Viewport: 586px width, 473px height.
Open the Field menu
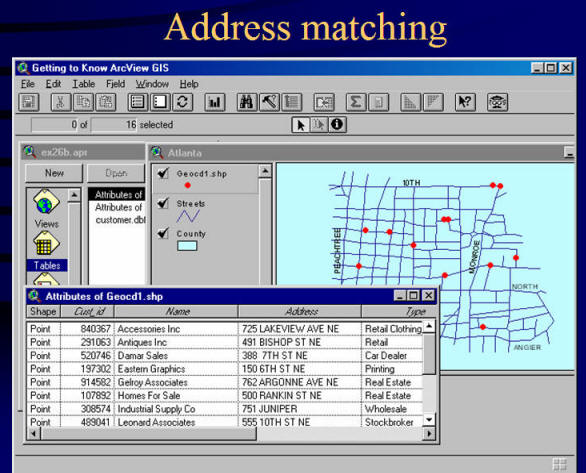click(115, 84)
